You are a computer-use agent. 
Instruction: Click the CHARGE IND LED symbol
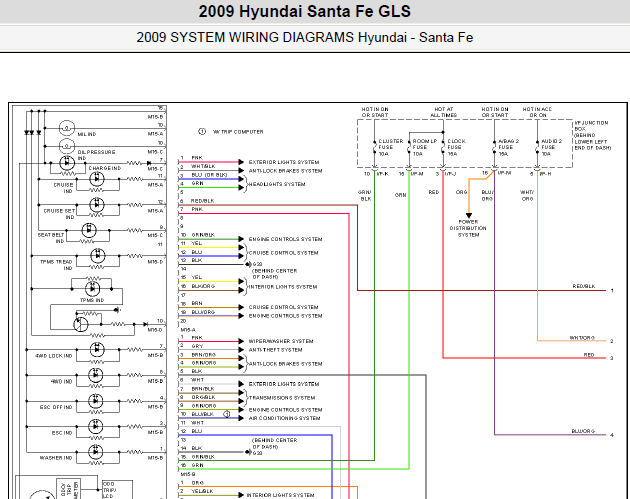67,163
